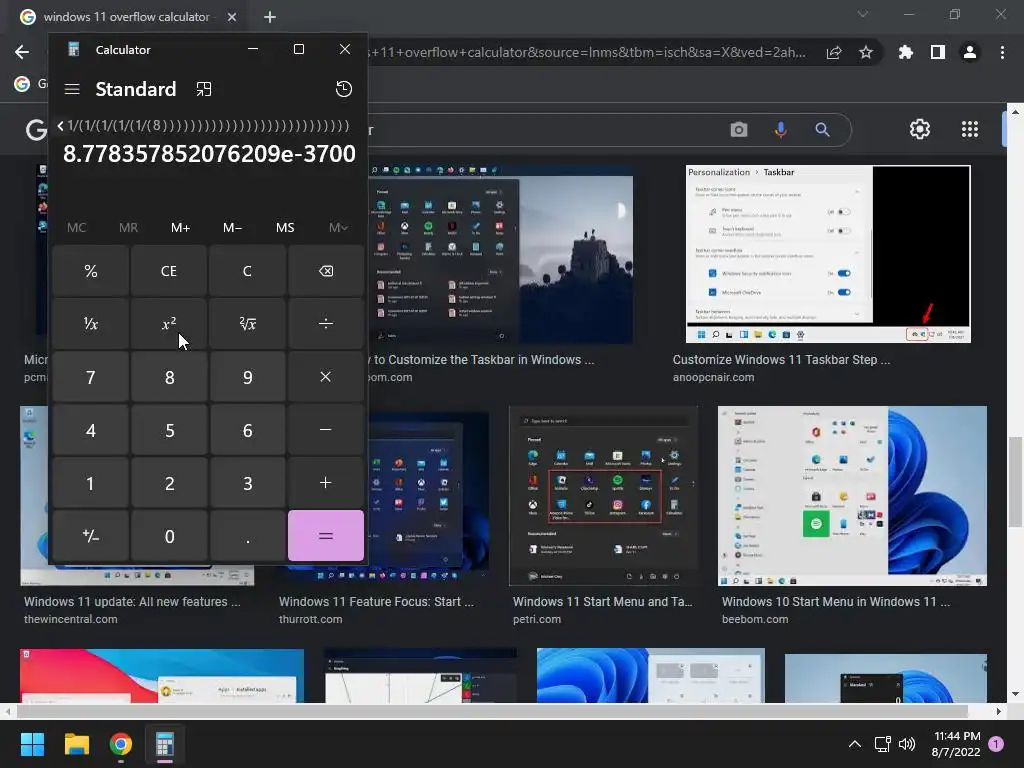Open the volume speaker tray icon

(x=907, y=744)
